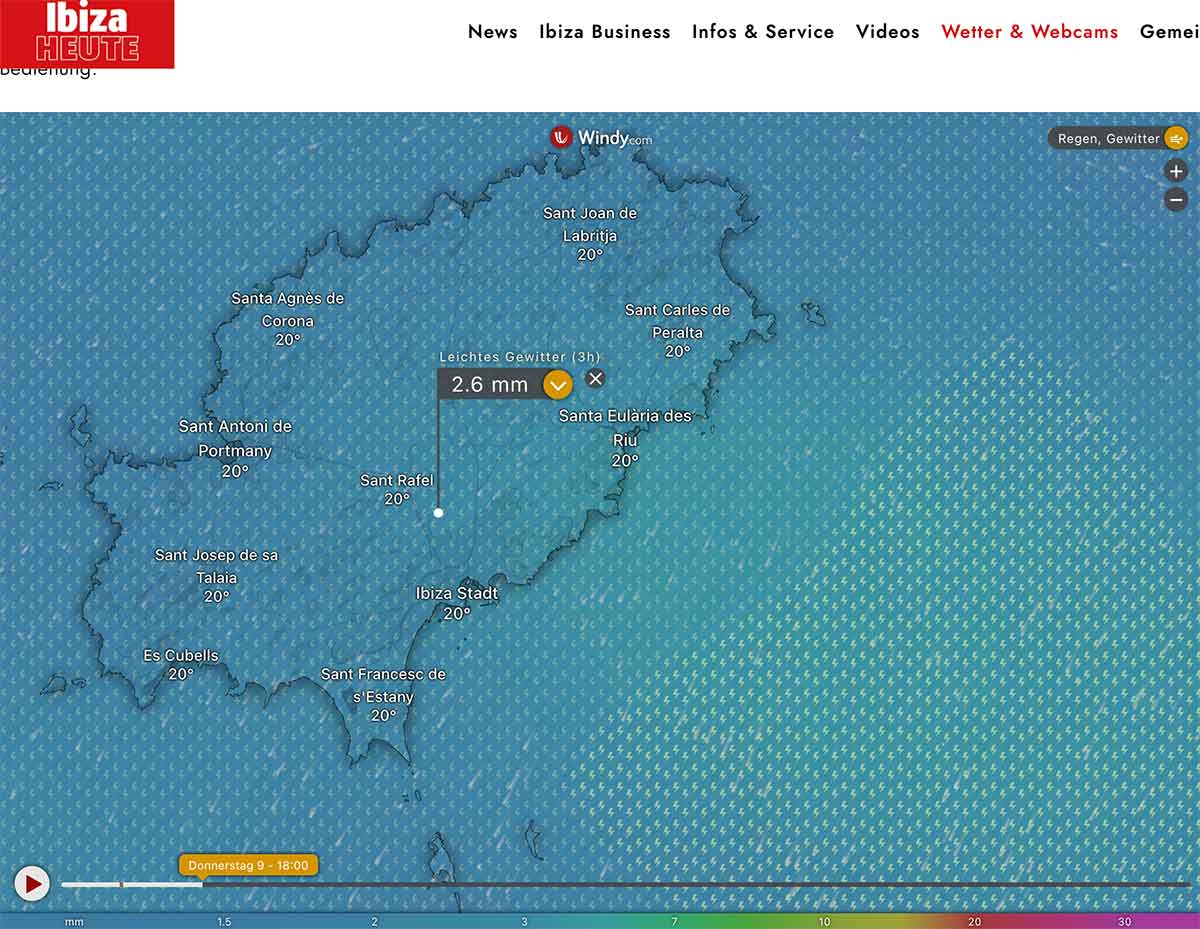Open the Infos & Service menu
The height and width of the screenshot is (929, 1200).
point(763,32)
